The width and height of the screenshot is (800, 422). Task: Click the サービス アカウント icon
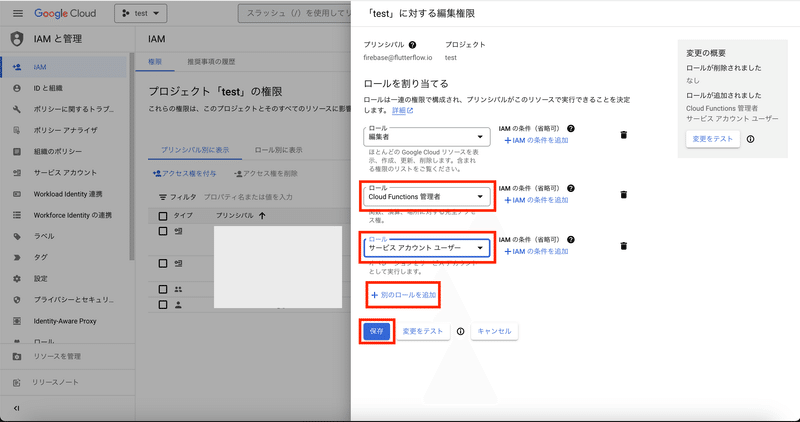[x=17, y=172]
